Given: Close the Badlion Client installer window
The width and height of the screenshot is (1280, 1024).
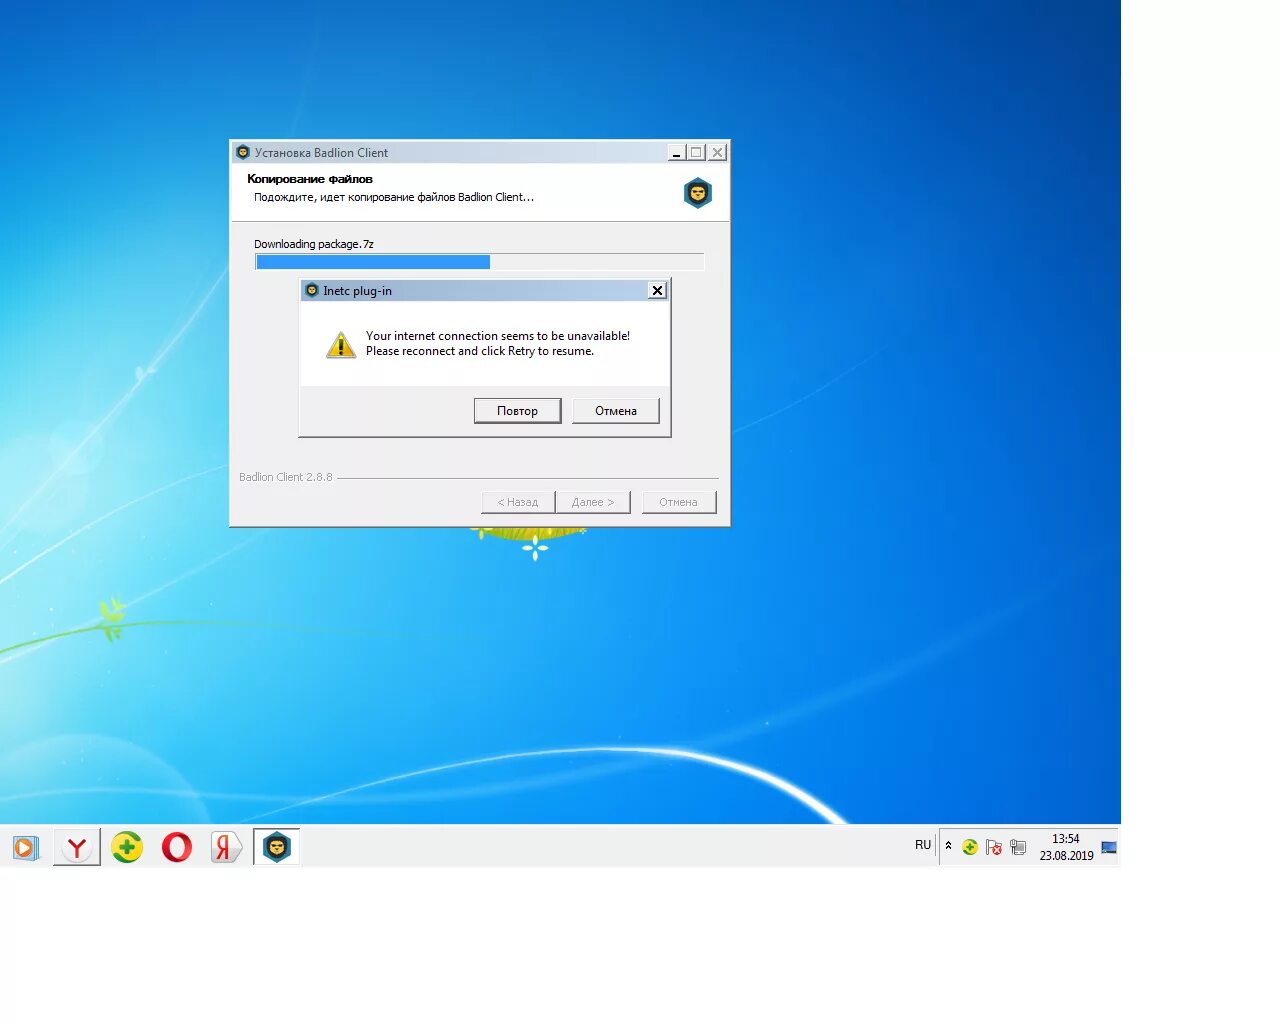Looking at the screenshot, I should click(717, 153).
